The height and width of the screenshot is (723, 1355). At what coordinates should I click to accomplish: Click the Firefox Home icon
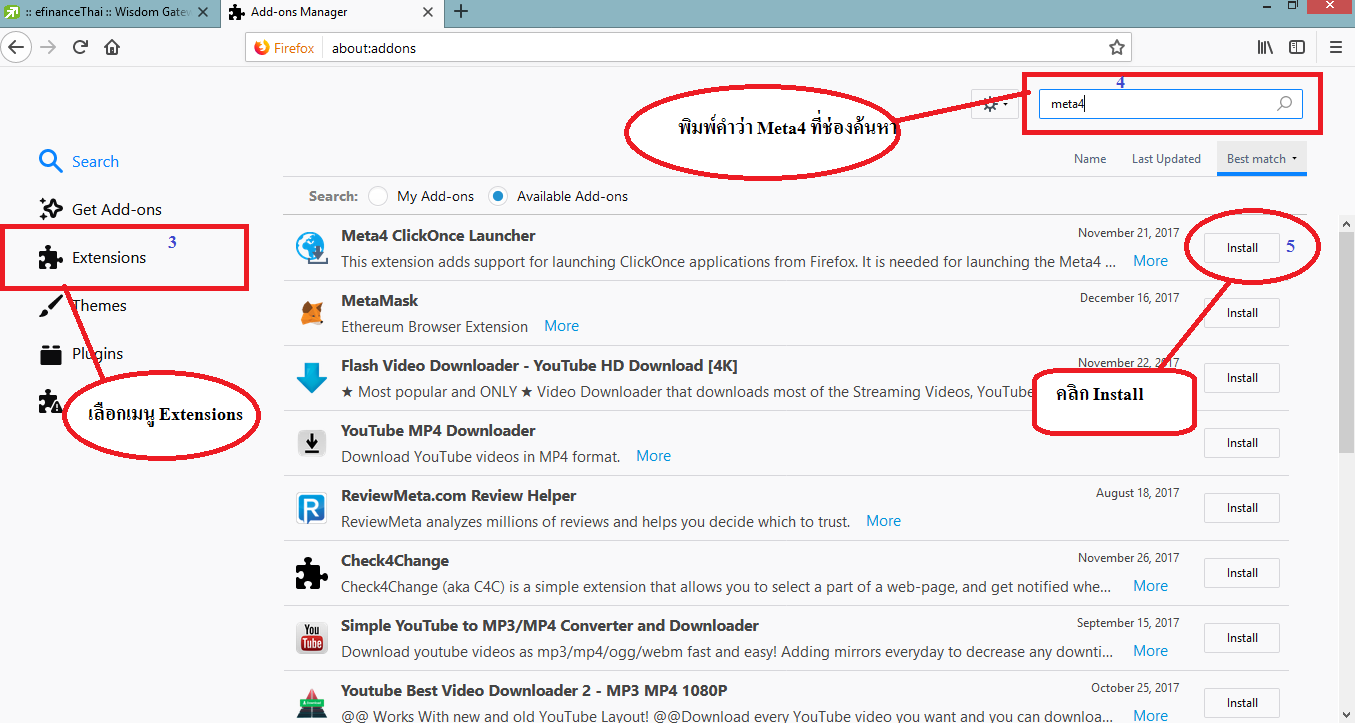click(x=112, y=47)
